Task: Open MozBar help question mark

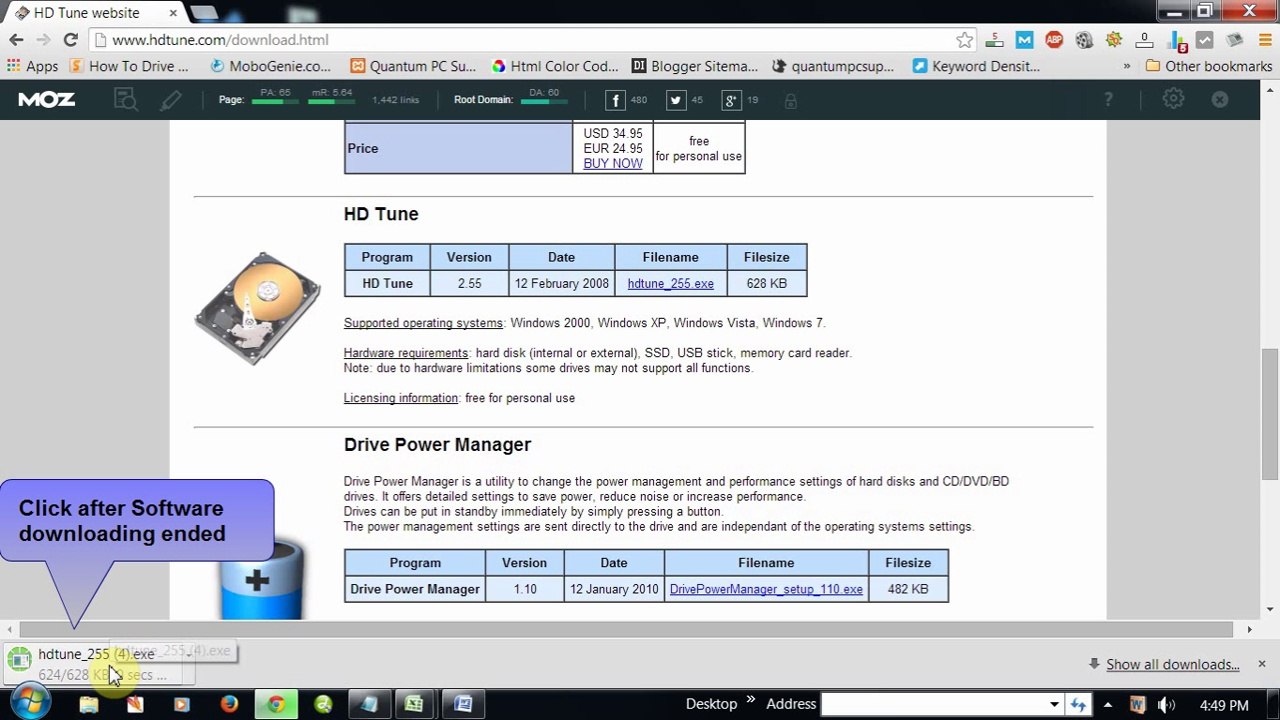Action: coord(1108,99)
